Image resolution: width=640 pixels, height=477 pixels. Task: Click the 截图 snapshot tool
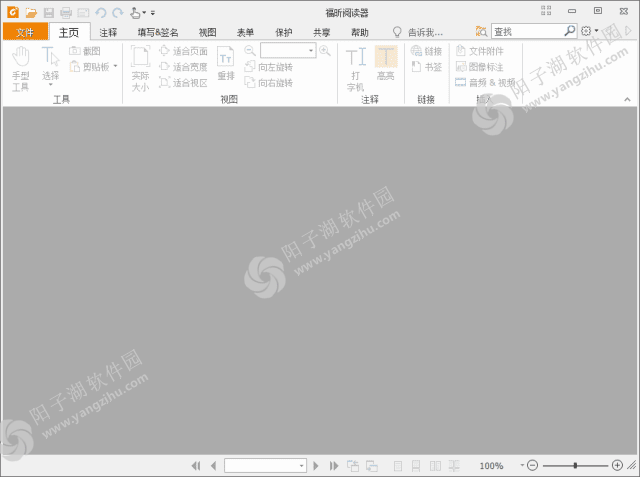[x=85, y=51]
